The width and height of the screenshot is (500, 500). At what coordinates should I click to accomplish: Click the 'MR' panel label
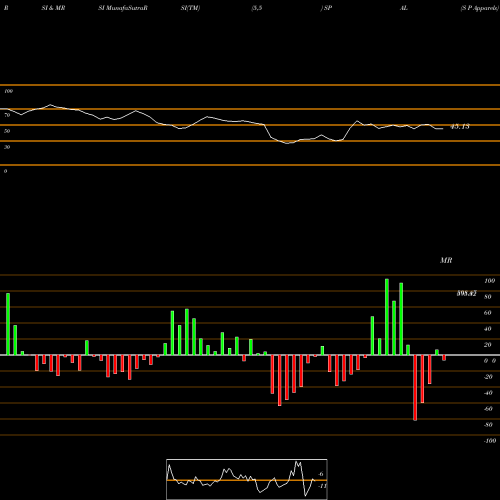[446, 260]
